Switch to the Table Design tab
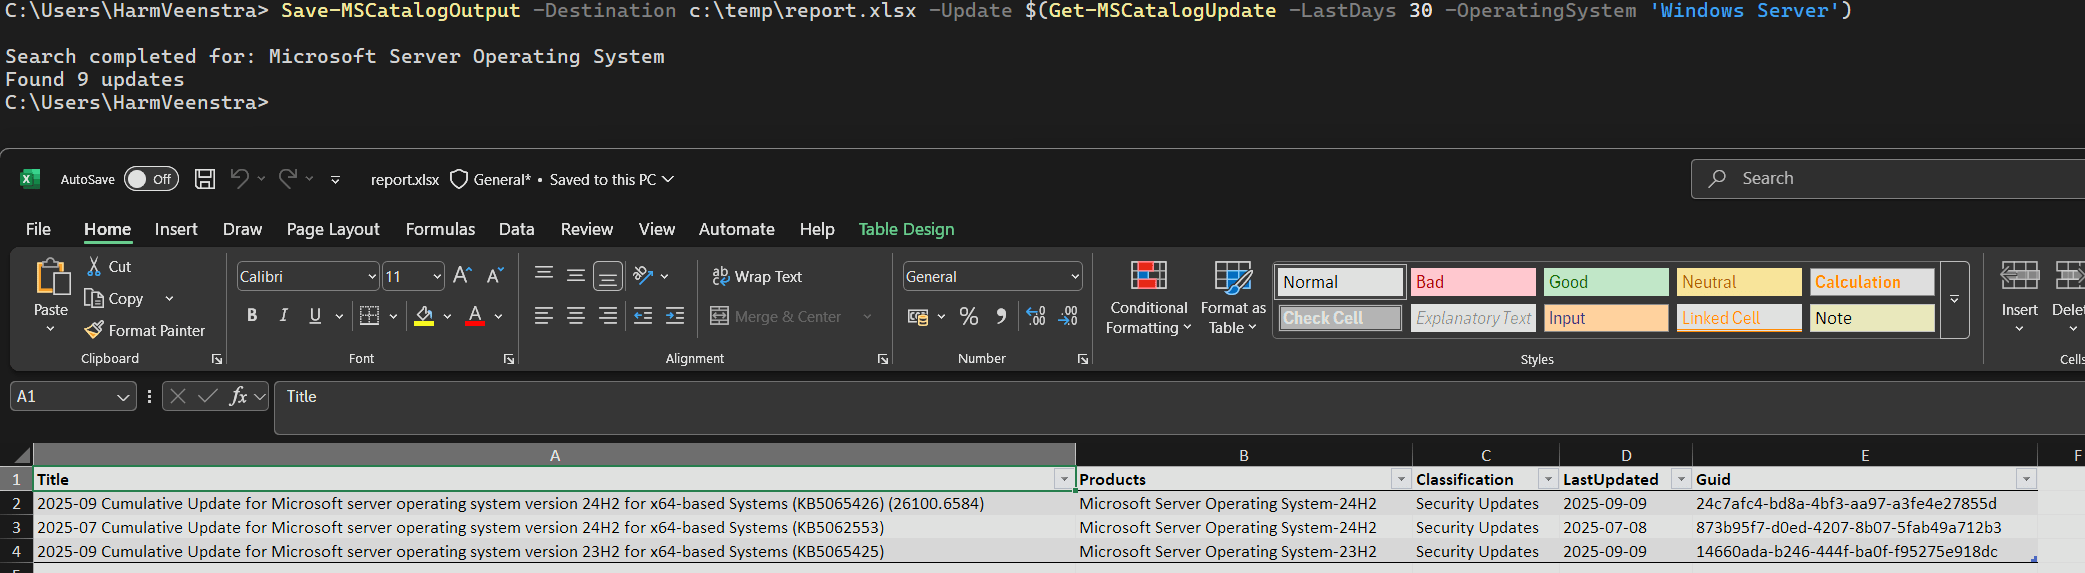The height and width of the screenshot is (573, 2085). (906, 229)
